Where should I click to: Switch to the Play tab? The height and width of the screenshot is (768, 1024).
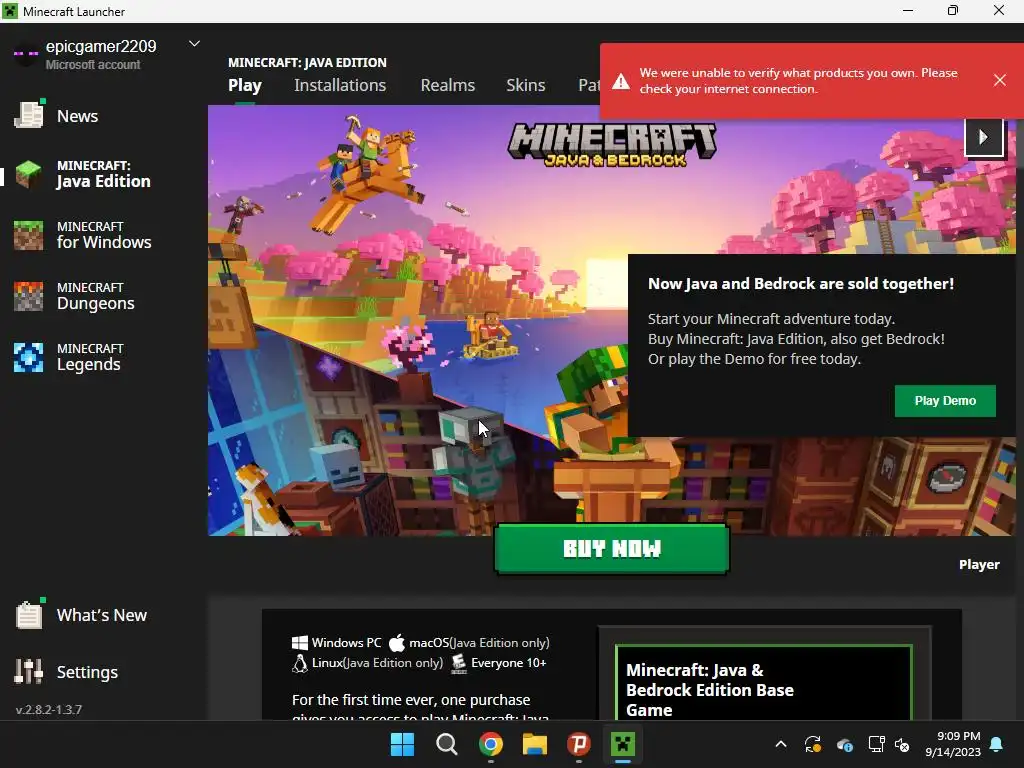click(245, 86)
